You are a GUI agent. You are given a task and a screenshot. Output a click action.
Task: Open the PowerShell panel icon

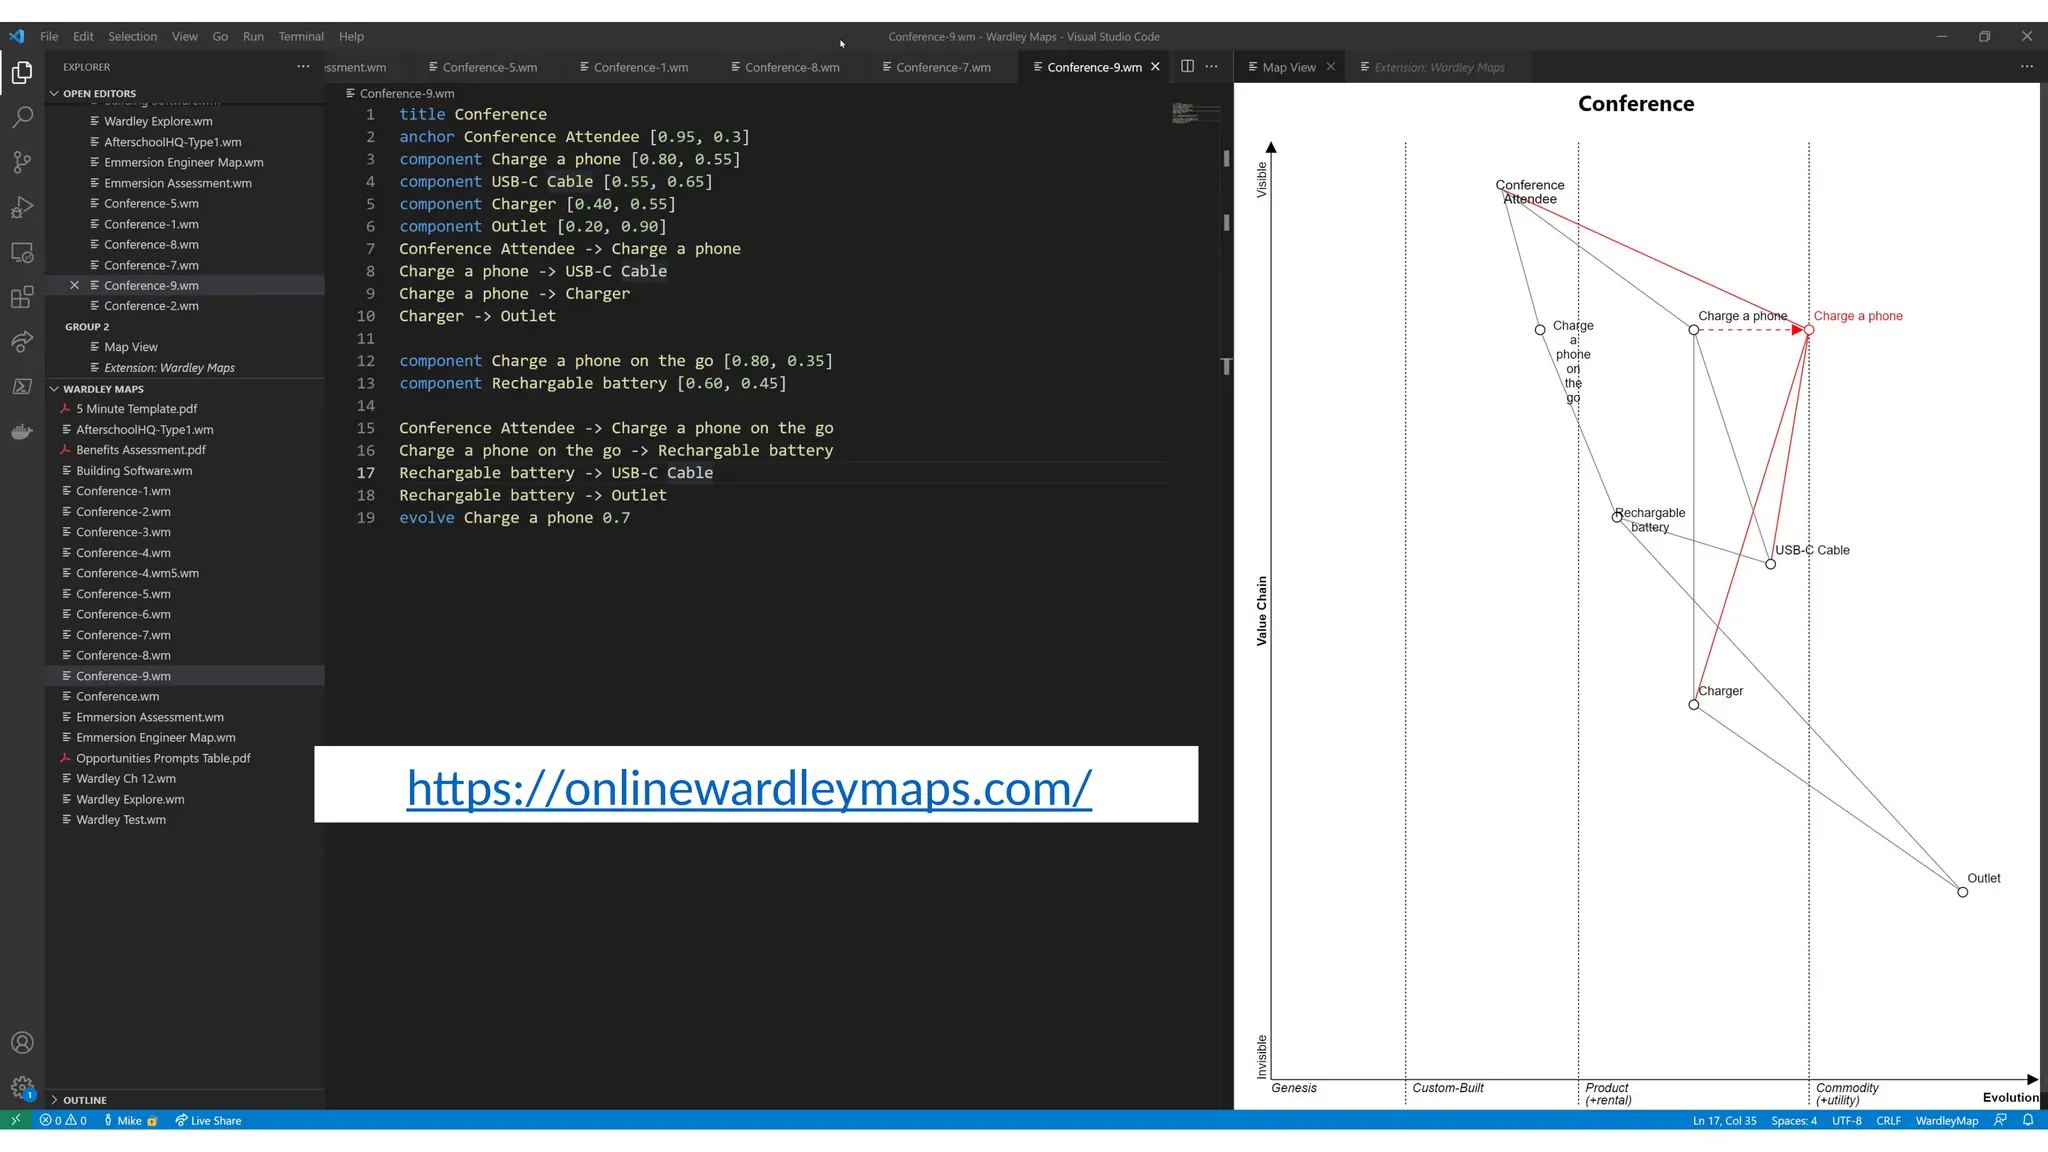(x=22, y=386)
